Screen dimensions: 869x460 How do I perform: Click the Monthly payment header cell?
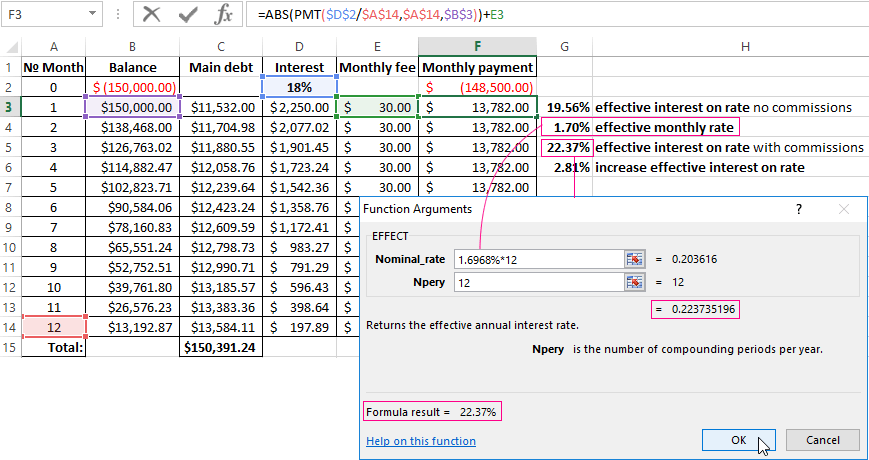tap(477, 67)
